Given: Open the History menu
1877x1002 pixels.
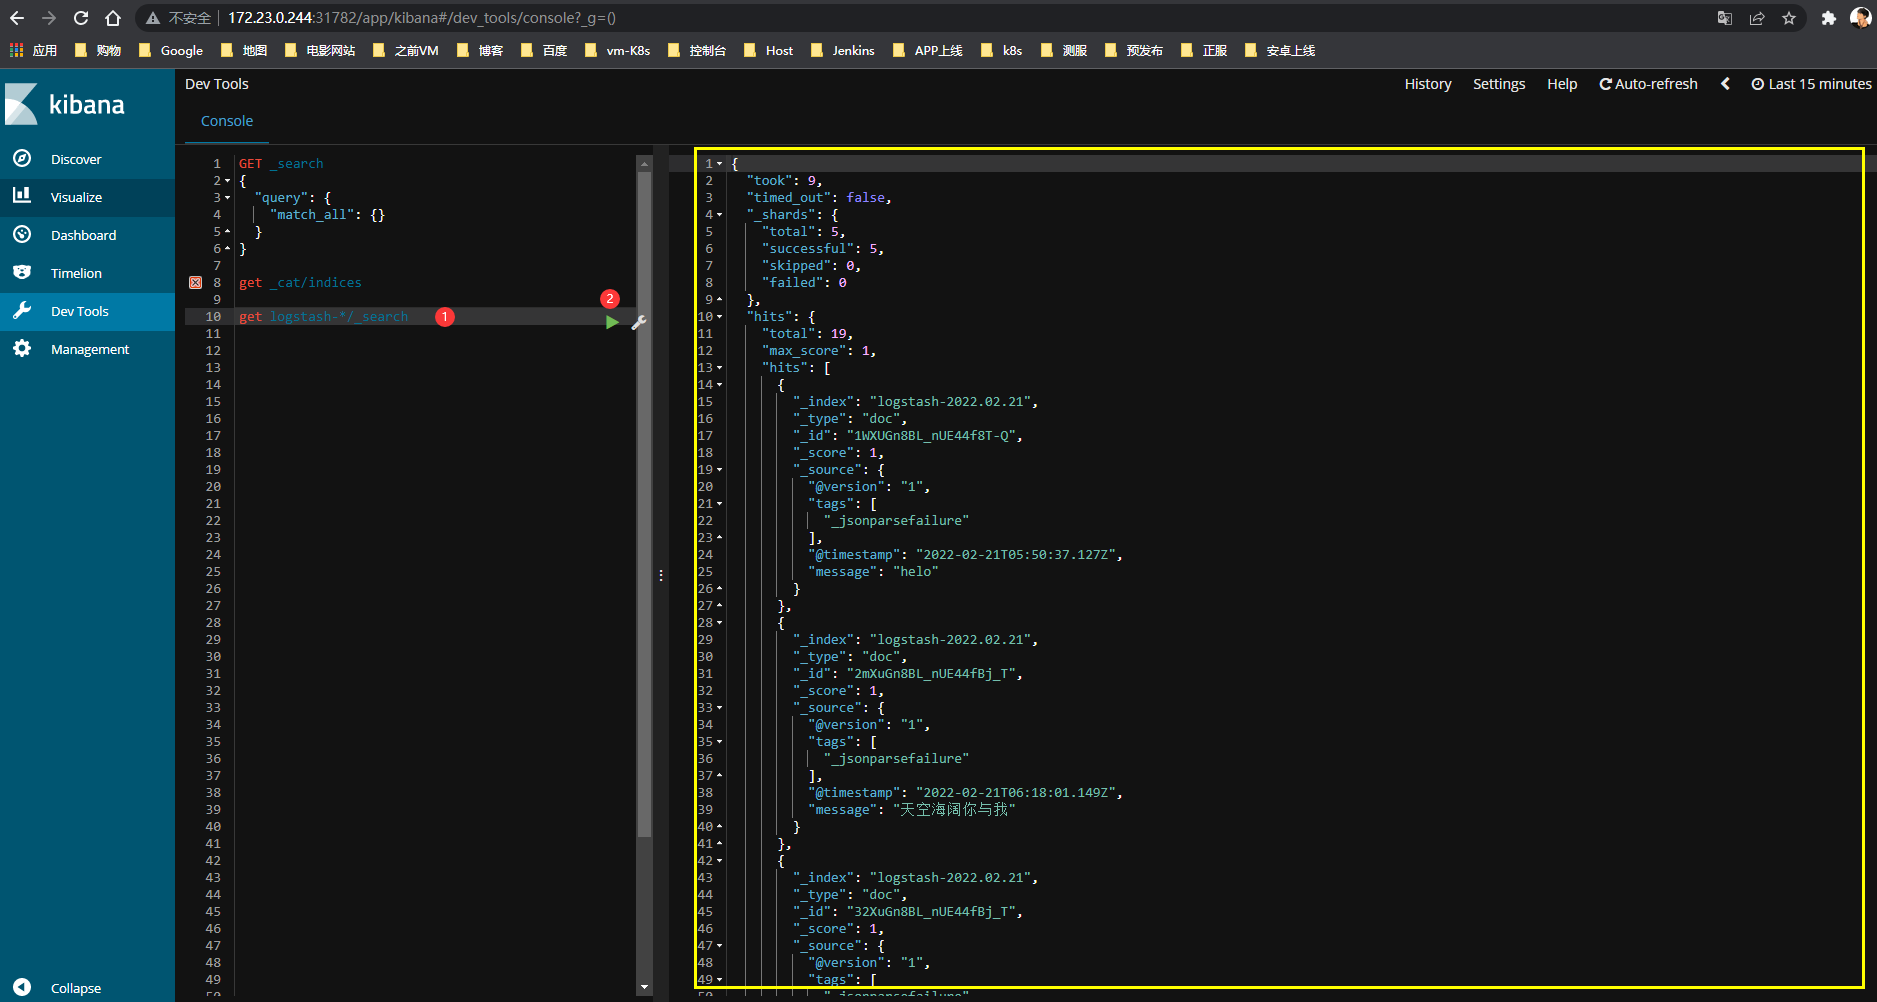Looking at the screenshot, I should (1428, 84).
